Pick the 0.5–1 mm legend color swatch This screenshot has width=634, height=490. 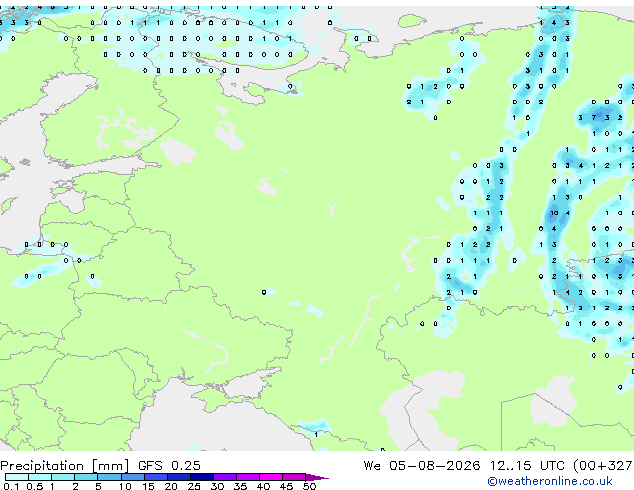(40, 477)
